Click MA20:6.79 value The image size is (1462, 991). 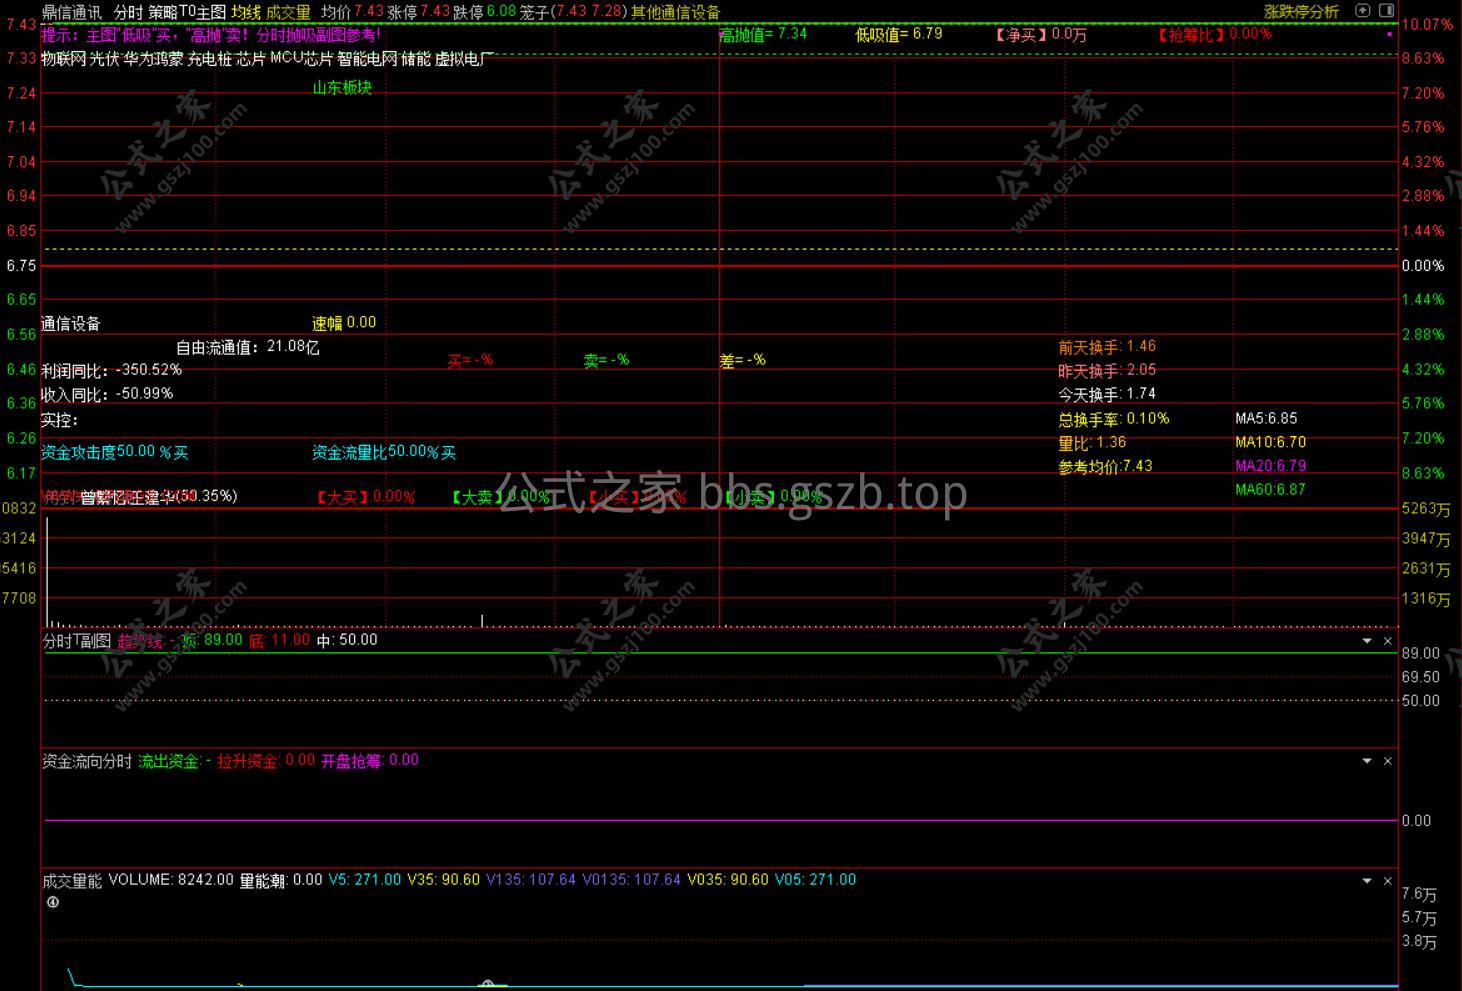coord(1270,466)
